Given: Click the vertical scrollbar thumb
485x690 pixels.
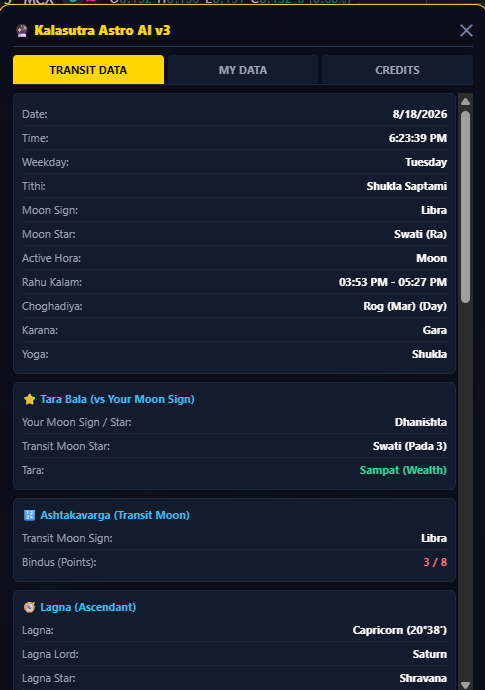Looking at the screenshot, I should pyautogui.click(x=465, y=207).
